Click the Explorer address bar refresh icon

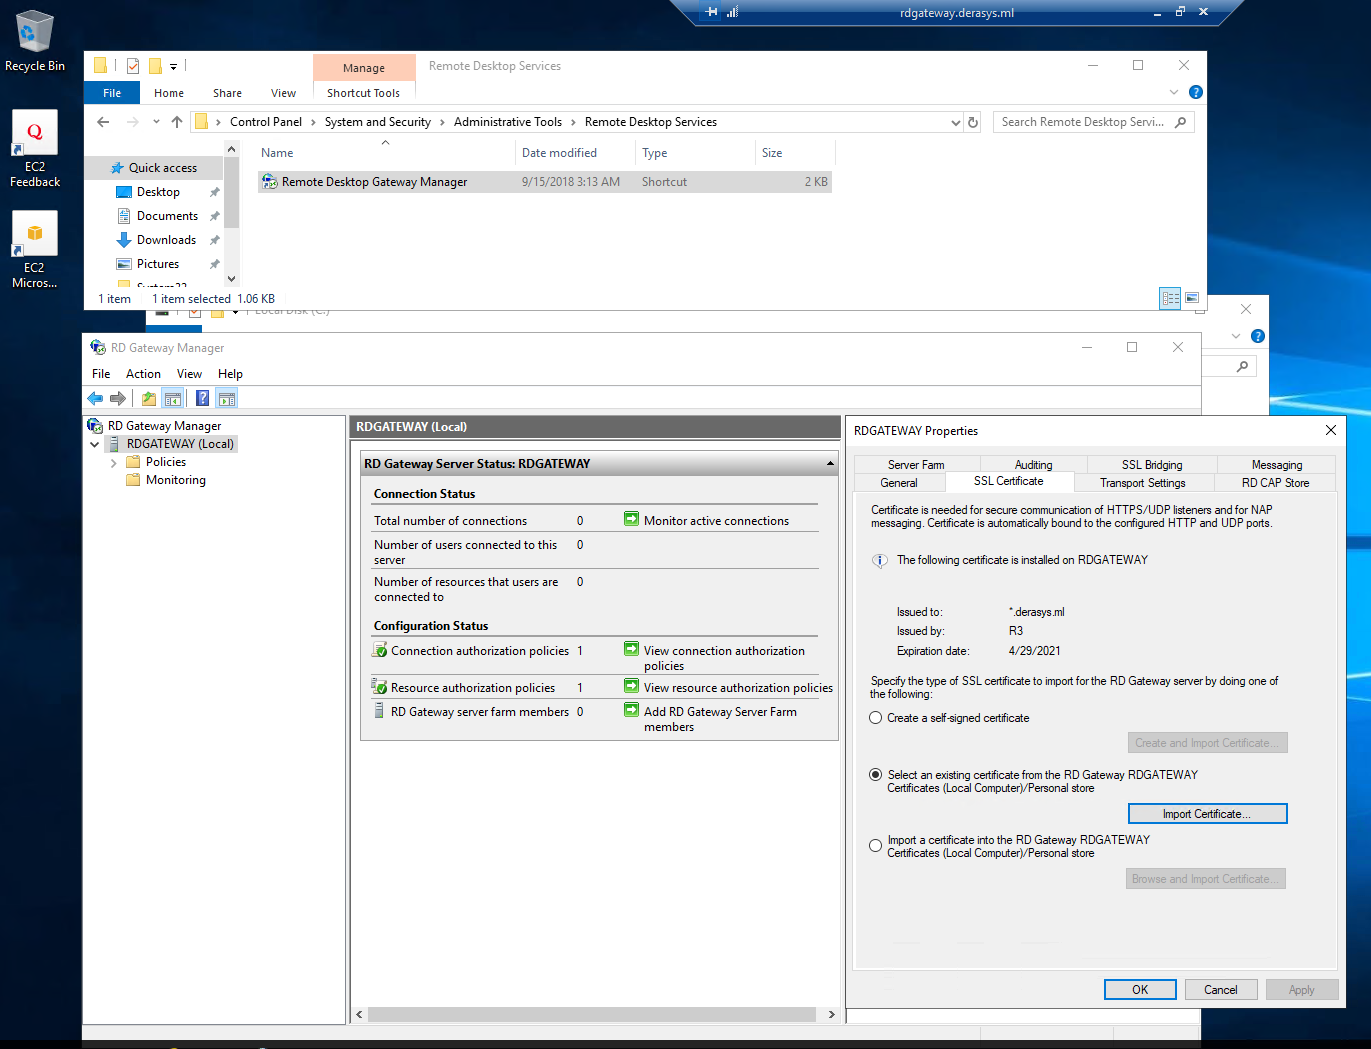tap(973, 122)
